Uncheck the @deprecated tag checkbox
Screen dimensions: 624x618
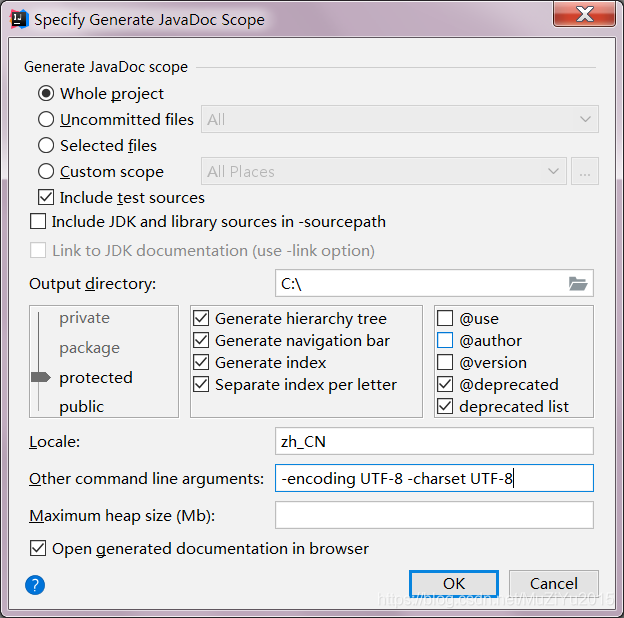point(445,384)
